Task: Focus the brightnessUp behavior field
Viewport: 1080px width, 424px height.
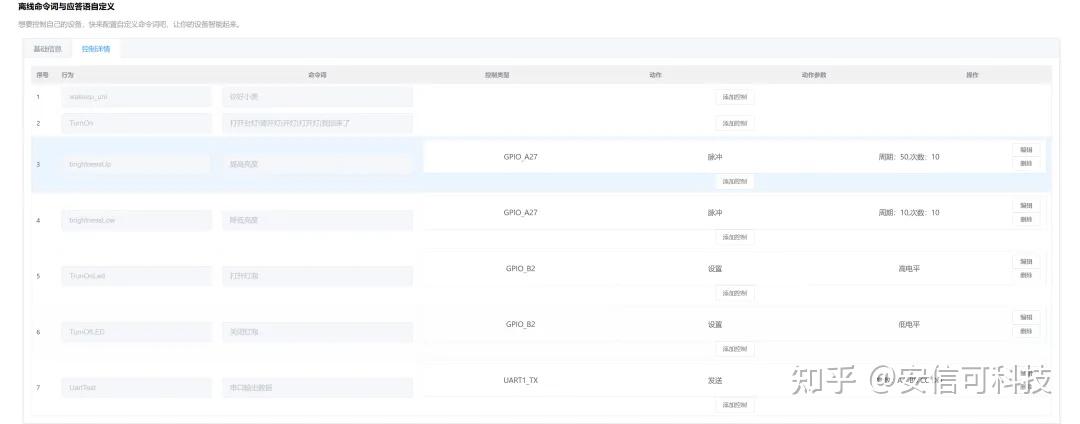Action: pyautogui.click(x=136, y=165)
